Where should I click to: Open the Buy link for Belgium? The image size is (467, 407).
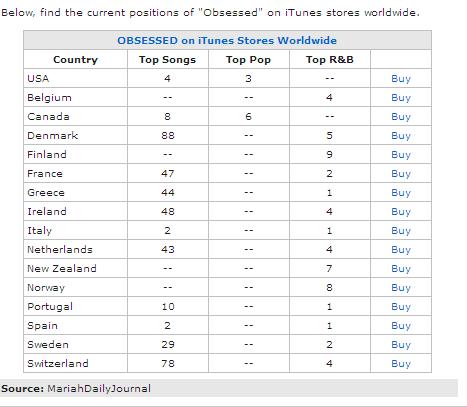click(401, 98)
